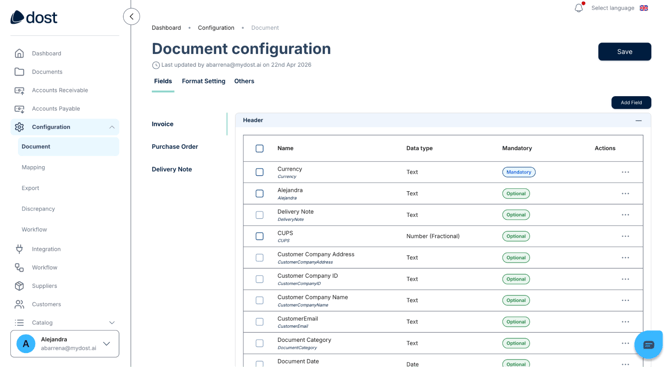
Task: Click the Integration plug icon
Action: pyautogui.click(x=19, y=249)
